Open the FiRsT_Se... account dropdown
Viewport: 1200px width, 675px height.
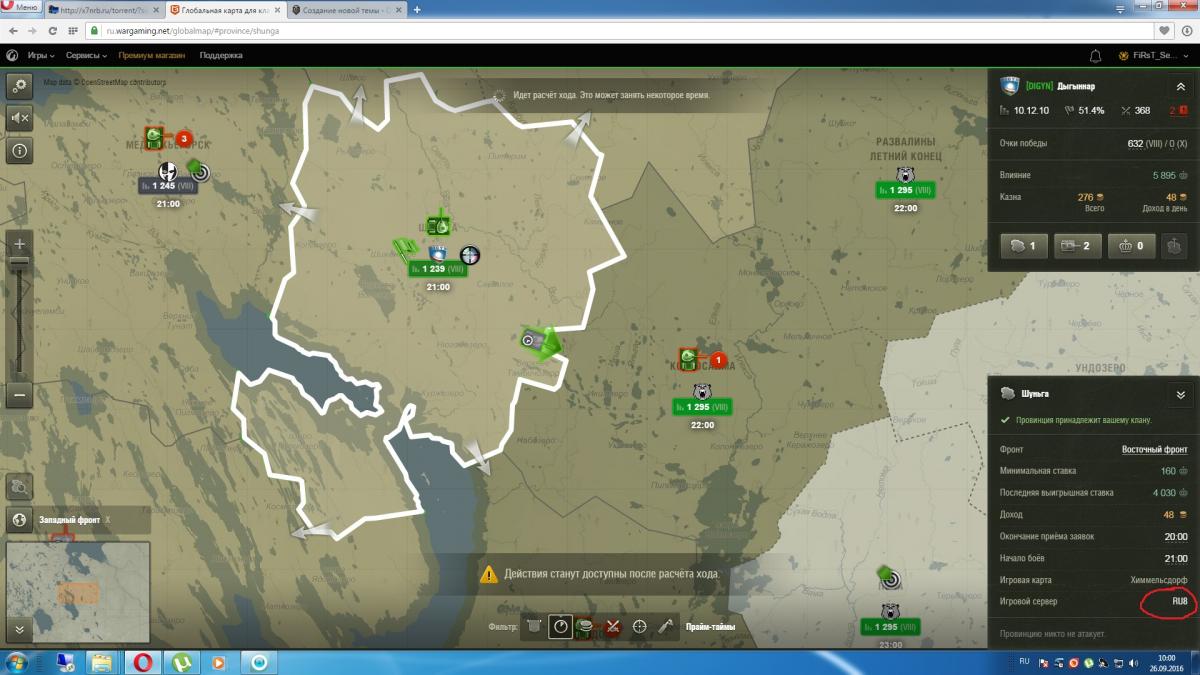point(1152,56)
